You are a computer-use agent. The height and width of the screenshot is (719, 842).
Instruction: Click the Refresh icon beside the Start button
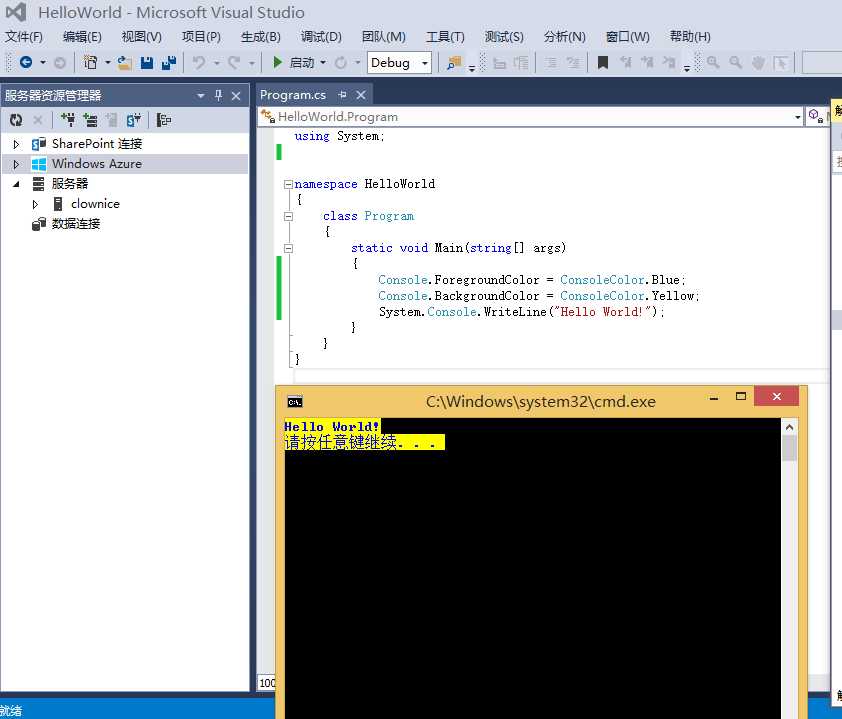point(340,63)
